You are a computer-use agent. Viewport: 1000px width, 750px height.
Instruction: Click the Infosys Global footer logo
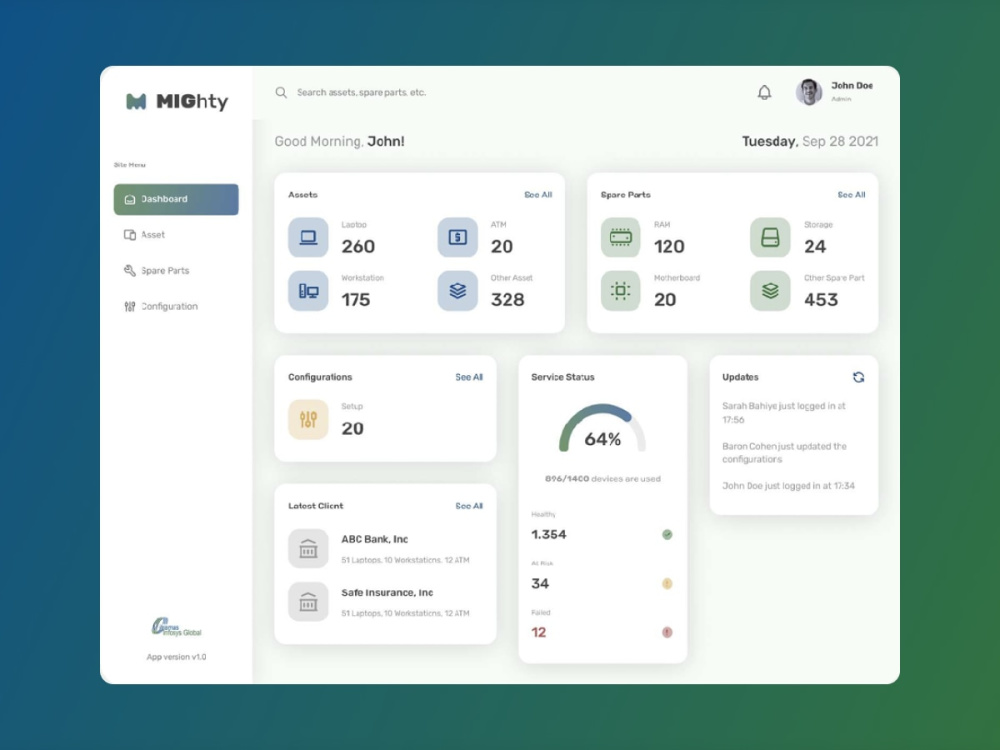coord(176,628)
